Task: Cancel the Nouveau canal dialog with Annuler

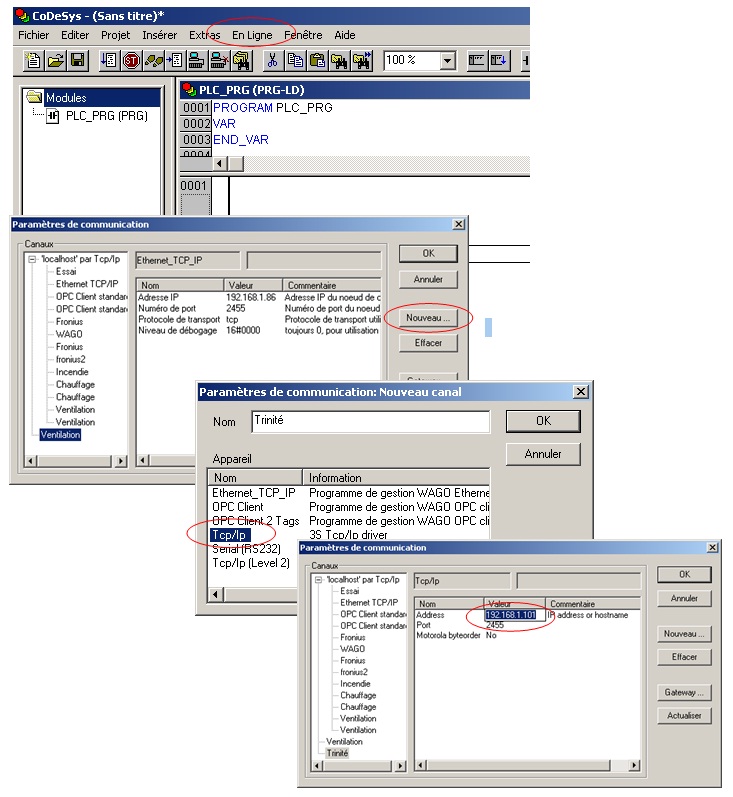Action: (x=543, y=454)
